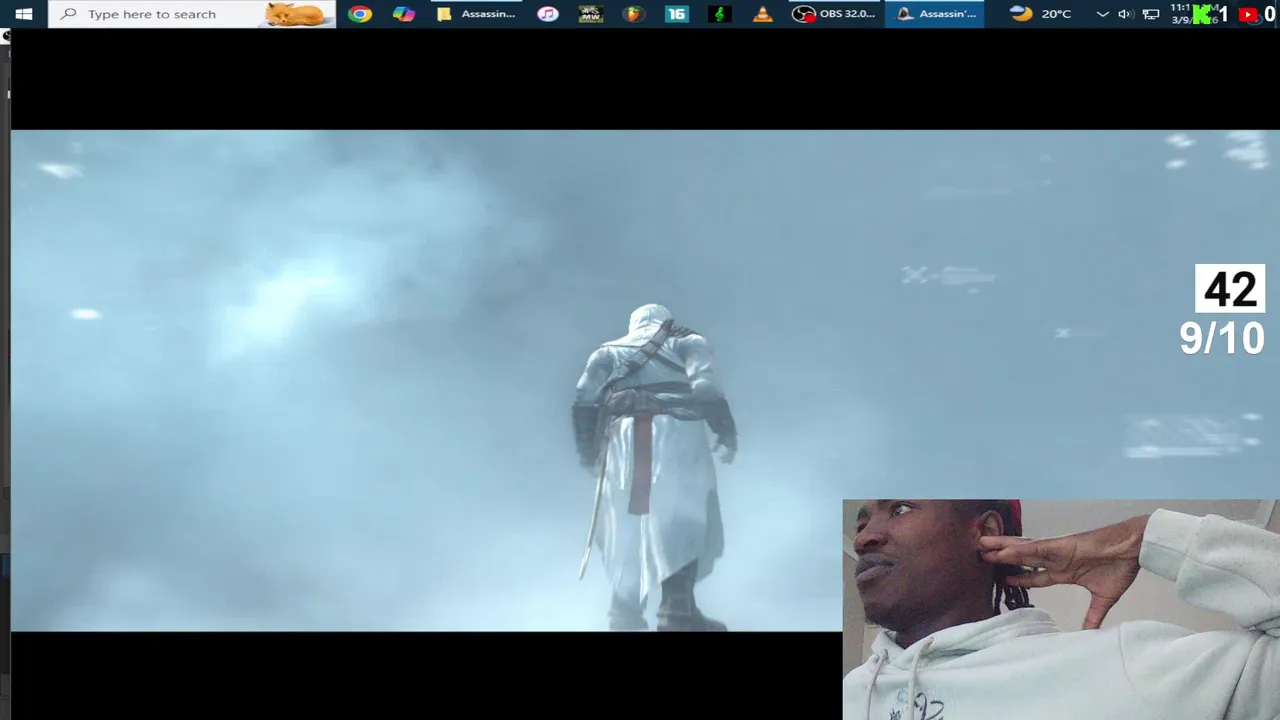Open the Assassin folder in File Explorer
Screen dimensions: 1280x720
(477, 14)
